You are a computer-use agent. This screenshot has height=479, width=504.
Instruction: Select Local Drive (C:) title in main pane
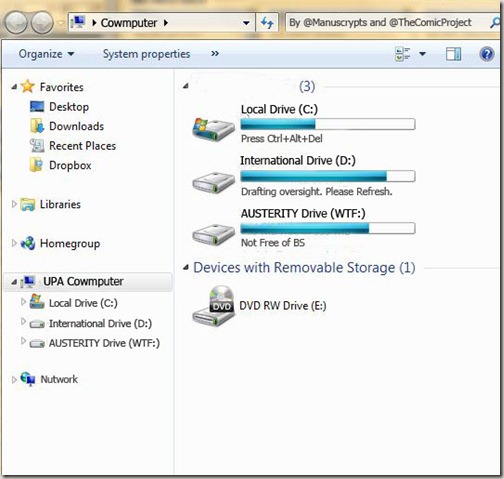(x=279, y=109)
